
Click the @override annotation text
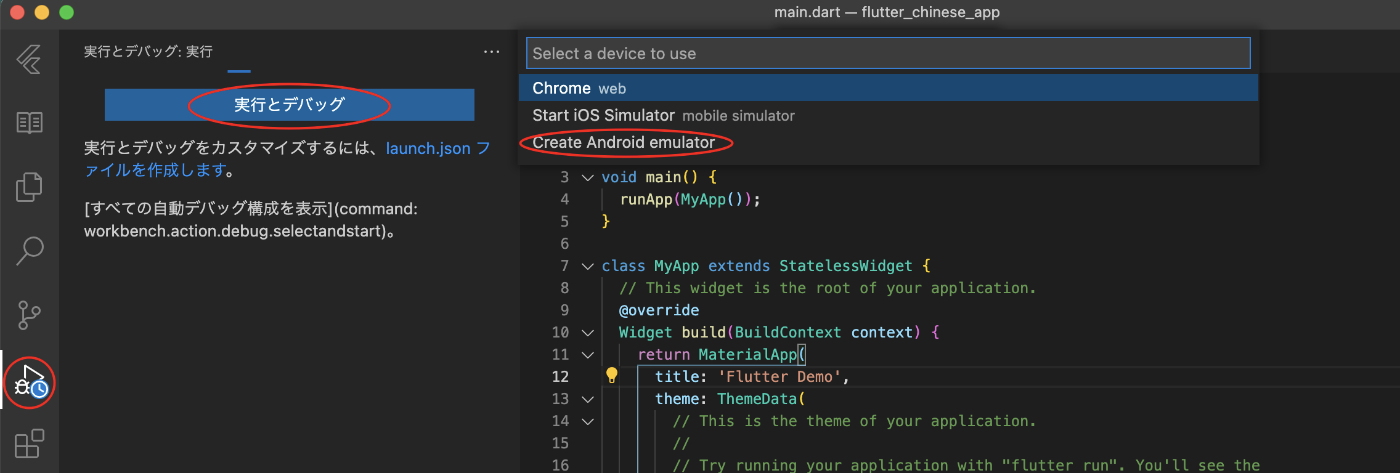coord(659,310)
